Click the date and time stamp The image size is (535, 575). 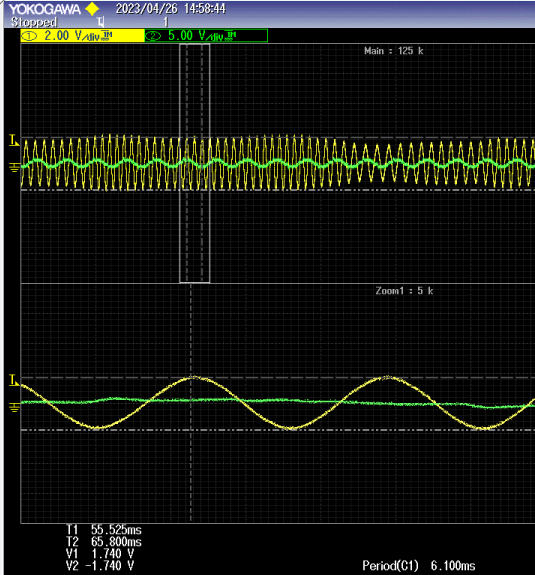point(171,9)
